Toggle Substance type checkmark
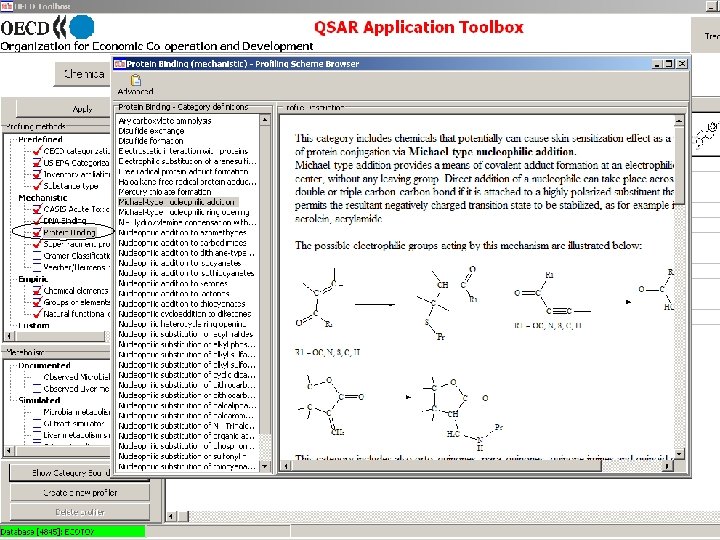The width and height of the screenshot is (720, 540). 38,186
